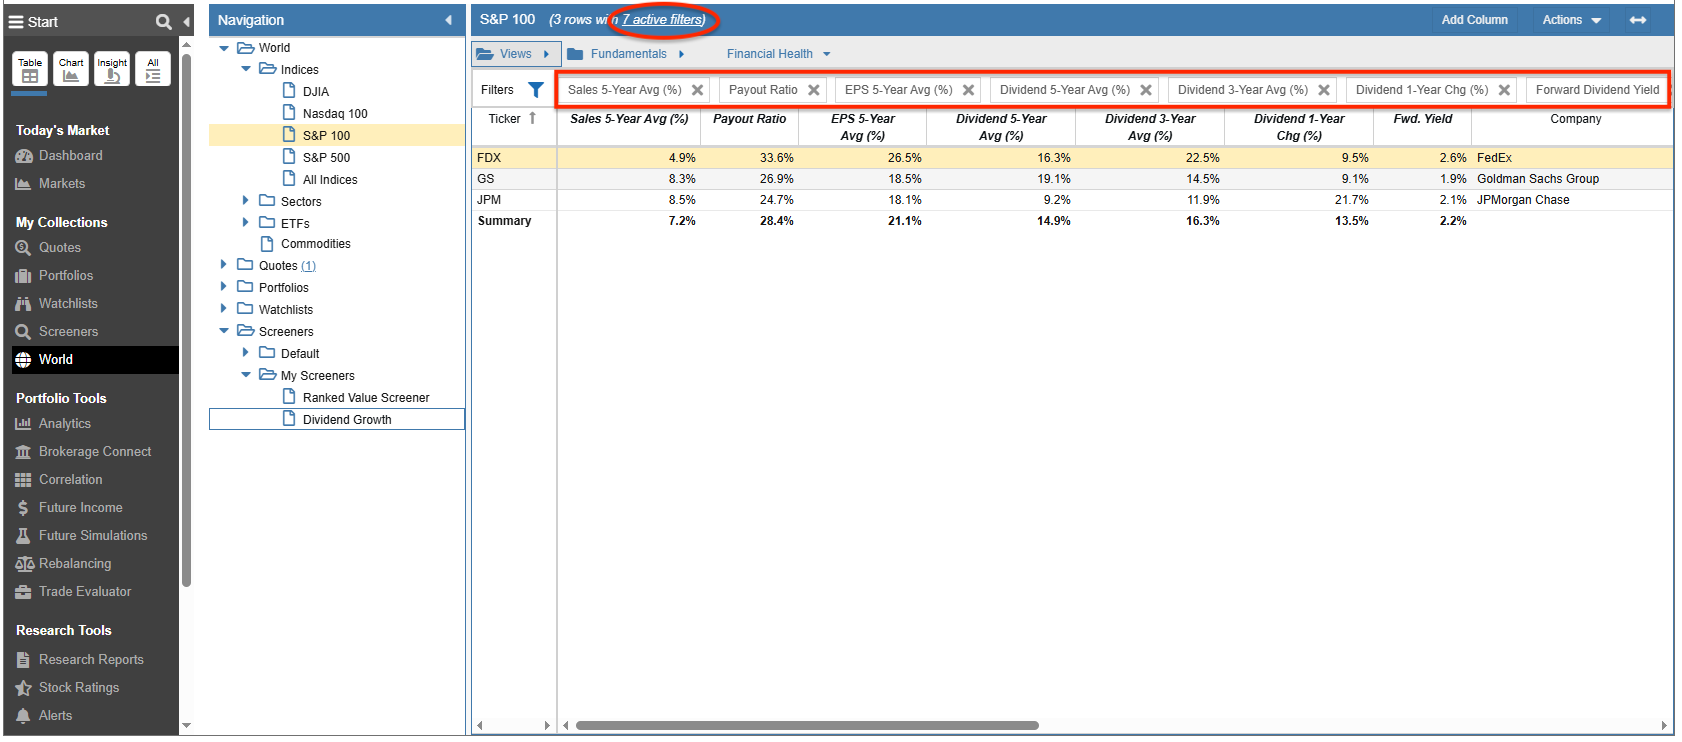
Task: Expand the Portfolios tree folder
Action: [x=224, y=287]
